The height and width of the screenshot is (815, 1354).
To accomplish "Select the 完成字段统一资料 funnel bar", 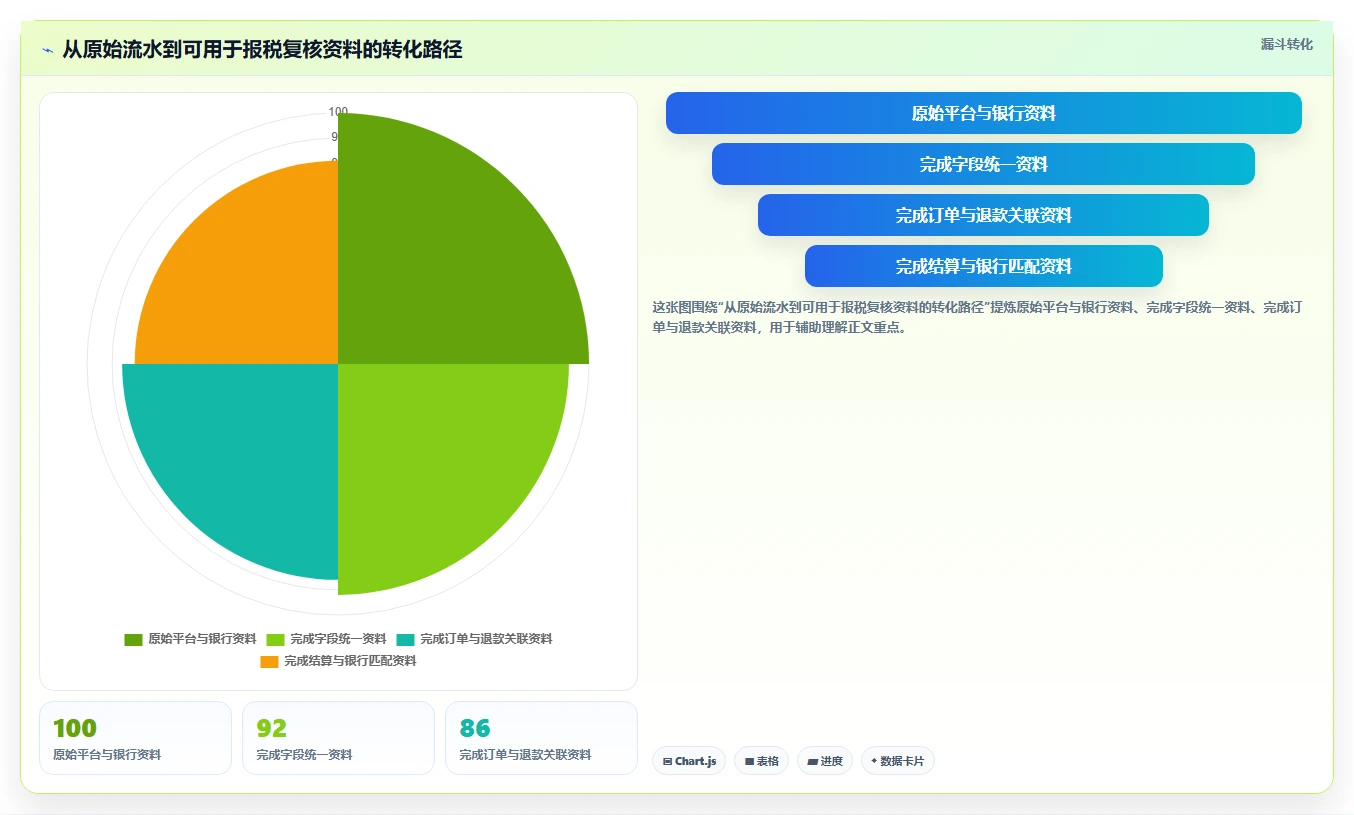I will click(983, 164).
